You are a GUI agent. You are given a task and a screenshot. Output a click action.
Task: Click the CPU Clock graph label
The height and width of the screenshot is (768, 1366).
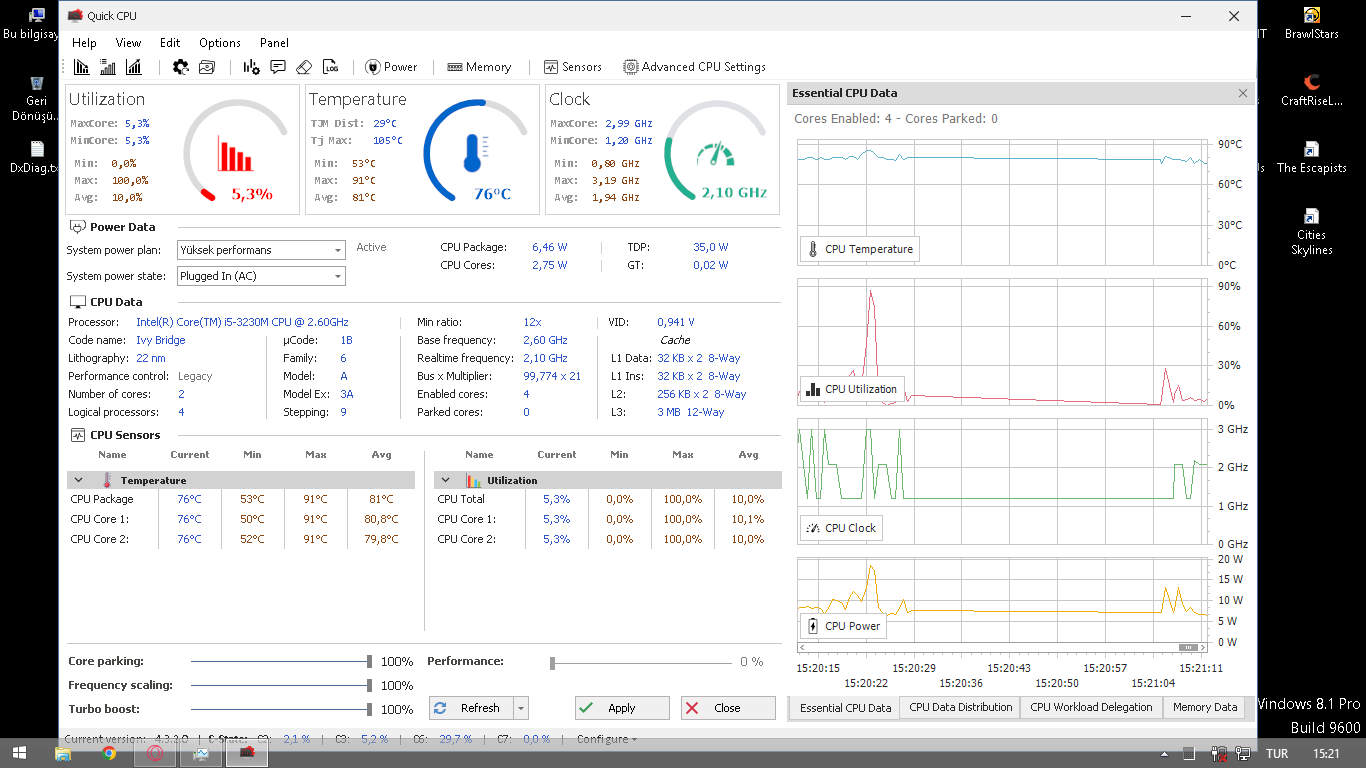click(841, 528)
